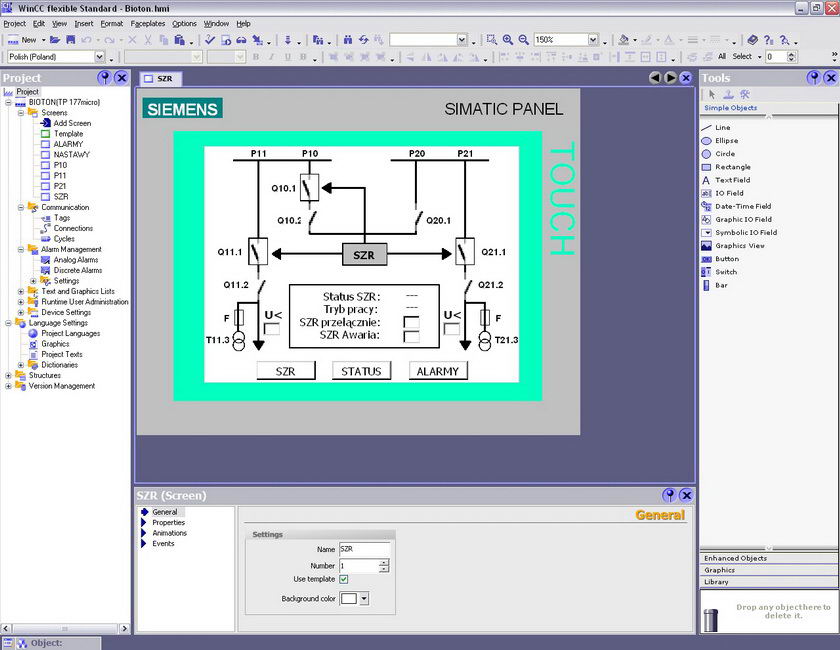Open the 150% zoom level dropdown

pos(592,40)
